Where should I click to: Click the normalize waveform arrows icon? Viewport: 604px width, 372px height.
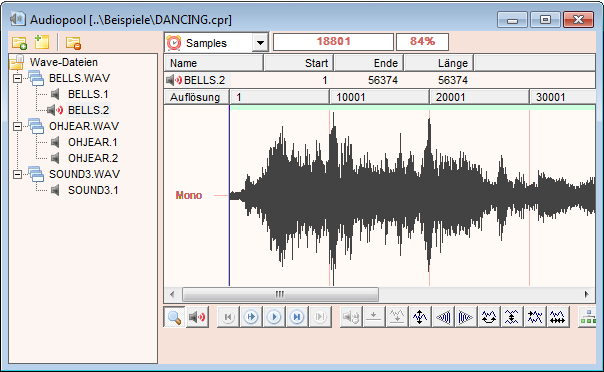point(420,317)
